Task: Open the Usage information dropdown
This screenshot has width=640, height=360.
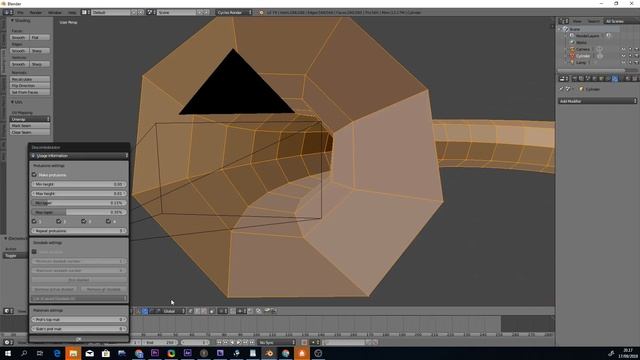Action: click(x=79, y=156)
